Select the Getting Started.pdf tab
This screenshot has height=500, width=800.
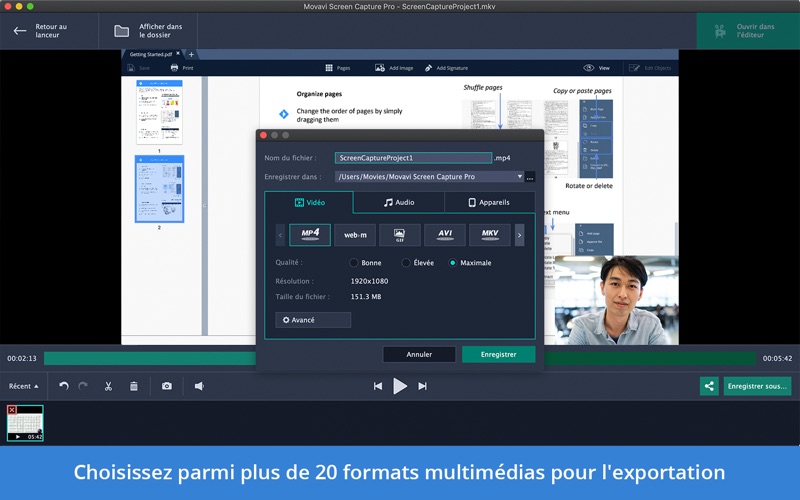tap(150, 54)
